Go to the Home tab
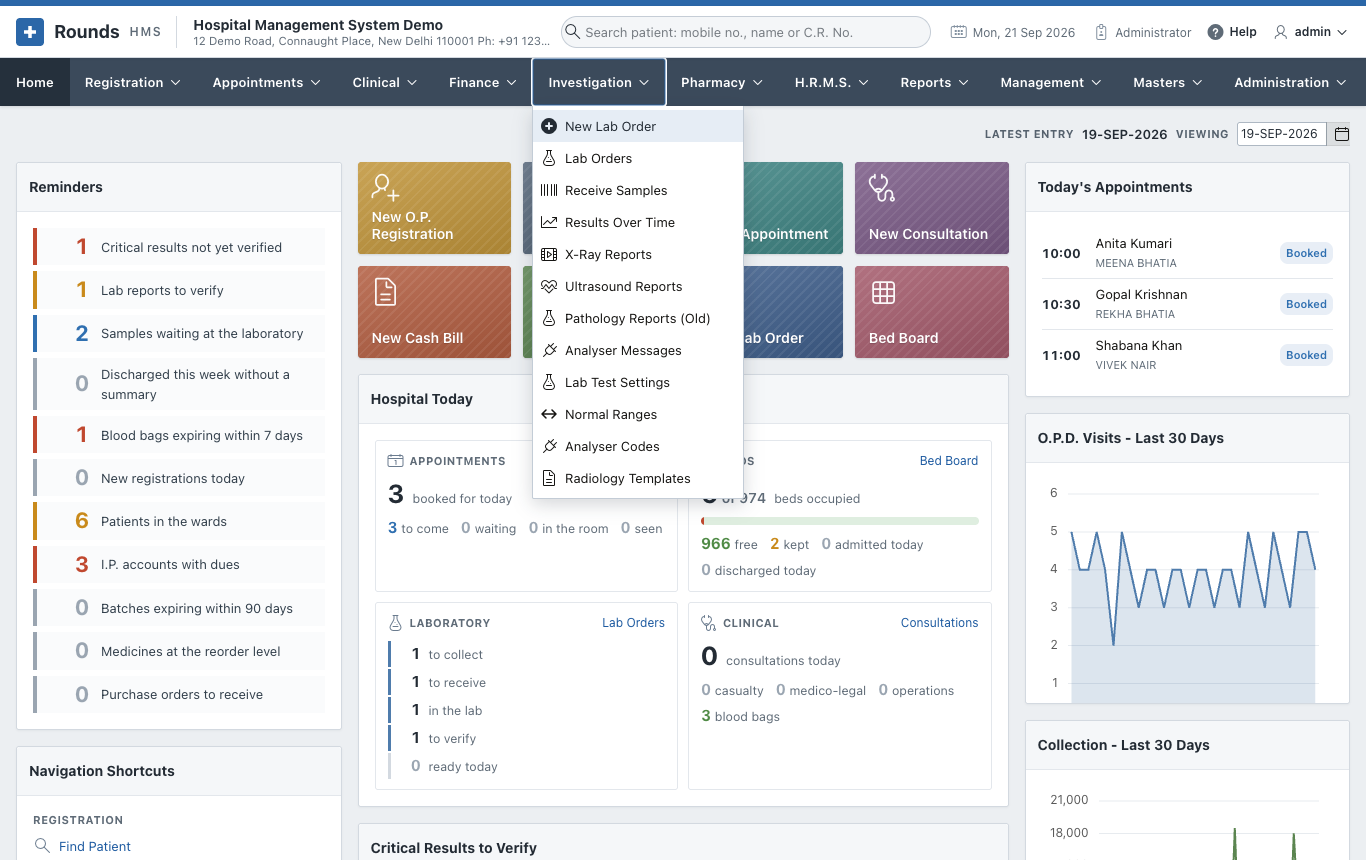Viewport: 1366px width, 860px height. point(35,82)
